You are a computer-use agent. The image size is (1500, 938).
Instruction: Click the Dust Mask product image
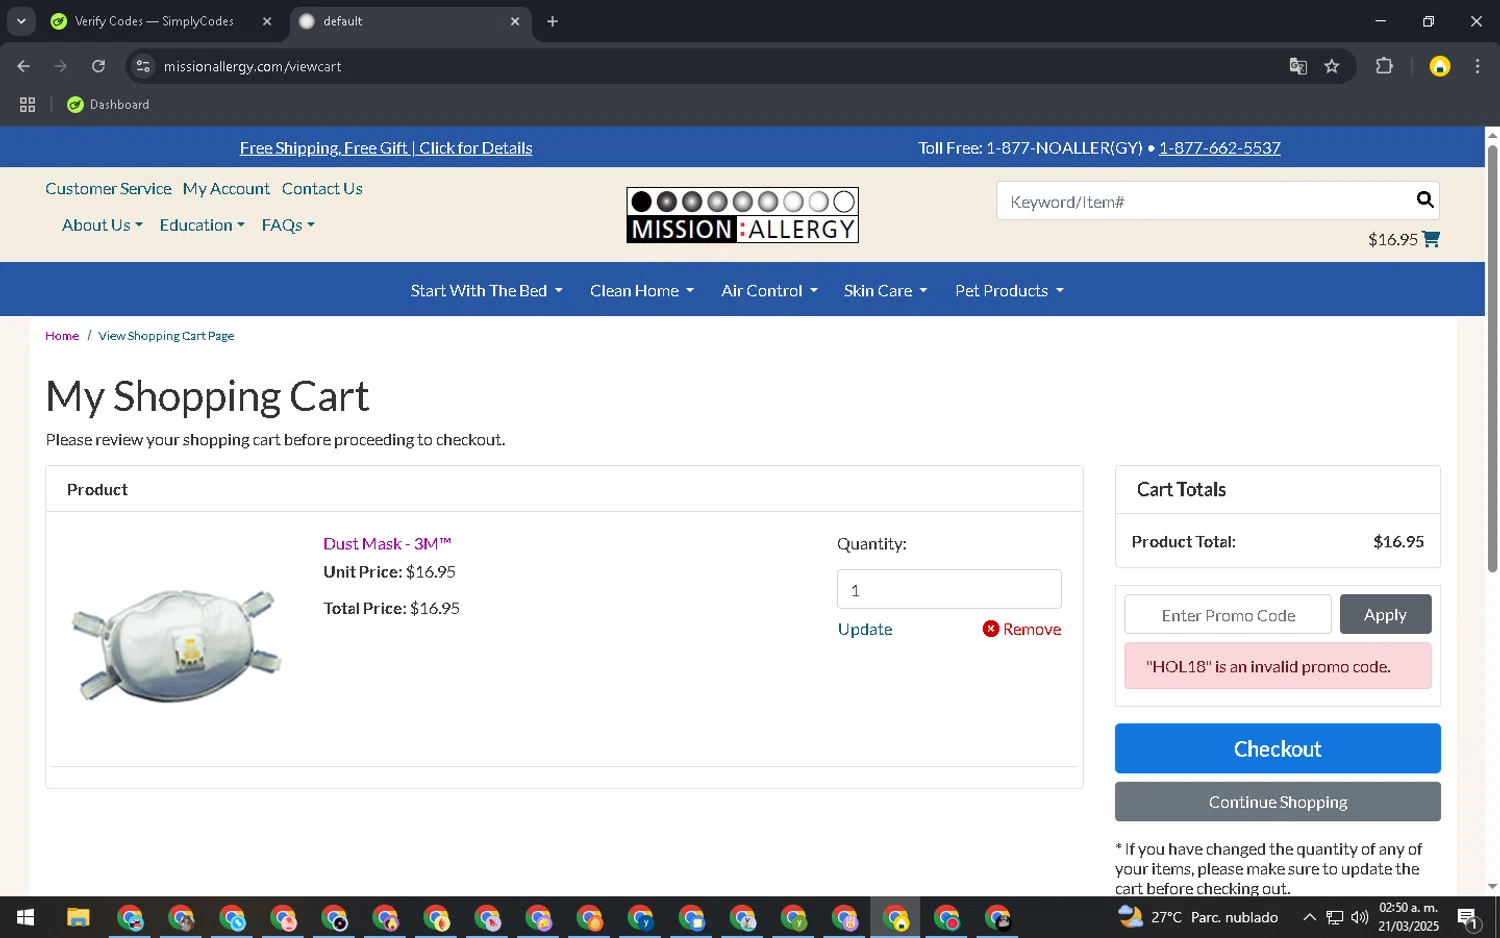point(176,644)
